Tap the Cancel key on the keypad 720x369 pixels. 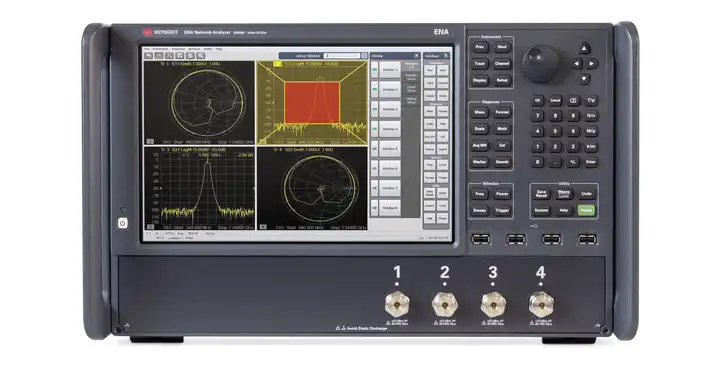coord(555,100)
